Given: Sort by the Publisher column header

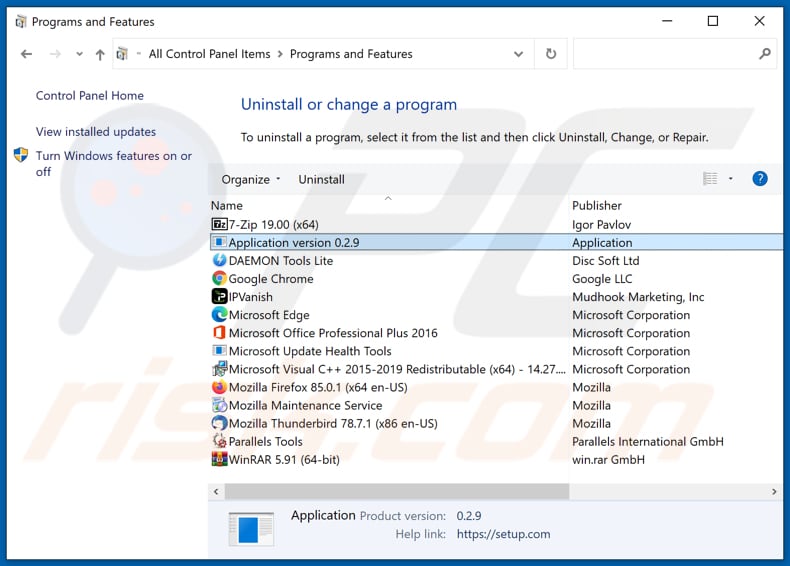Looking at the screenshot, I should click(x=597, y=206).
